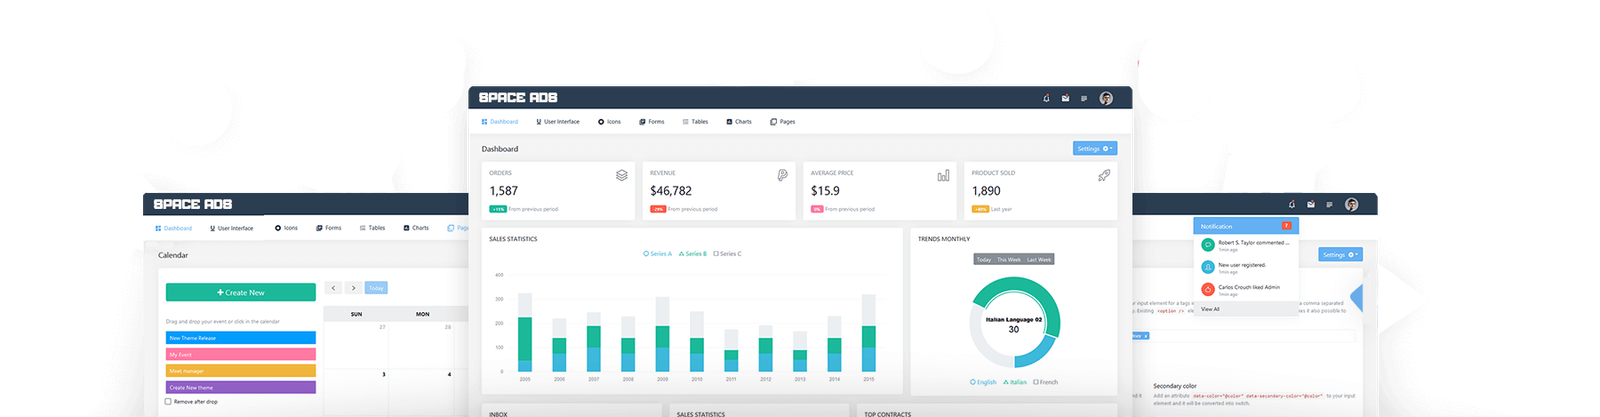Click the notification bell in center dashboard header
Viewport: 1600px width, 417px height.
pos(1046,98)
